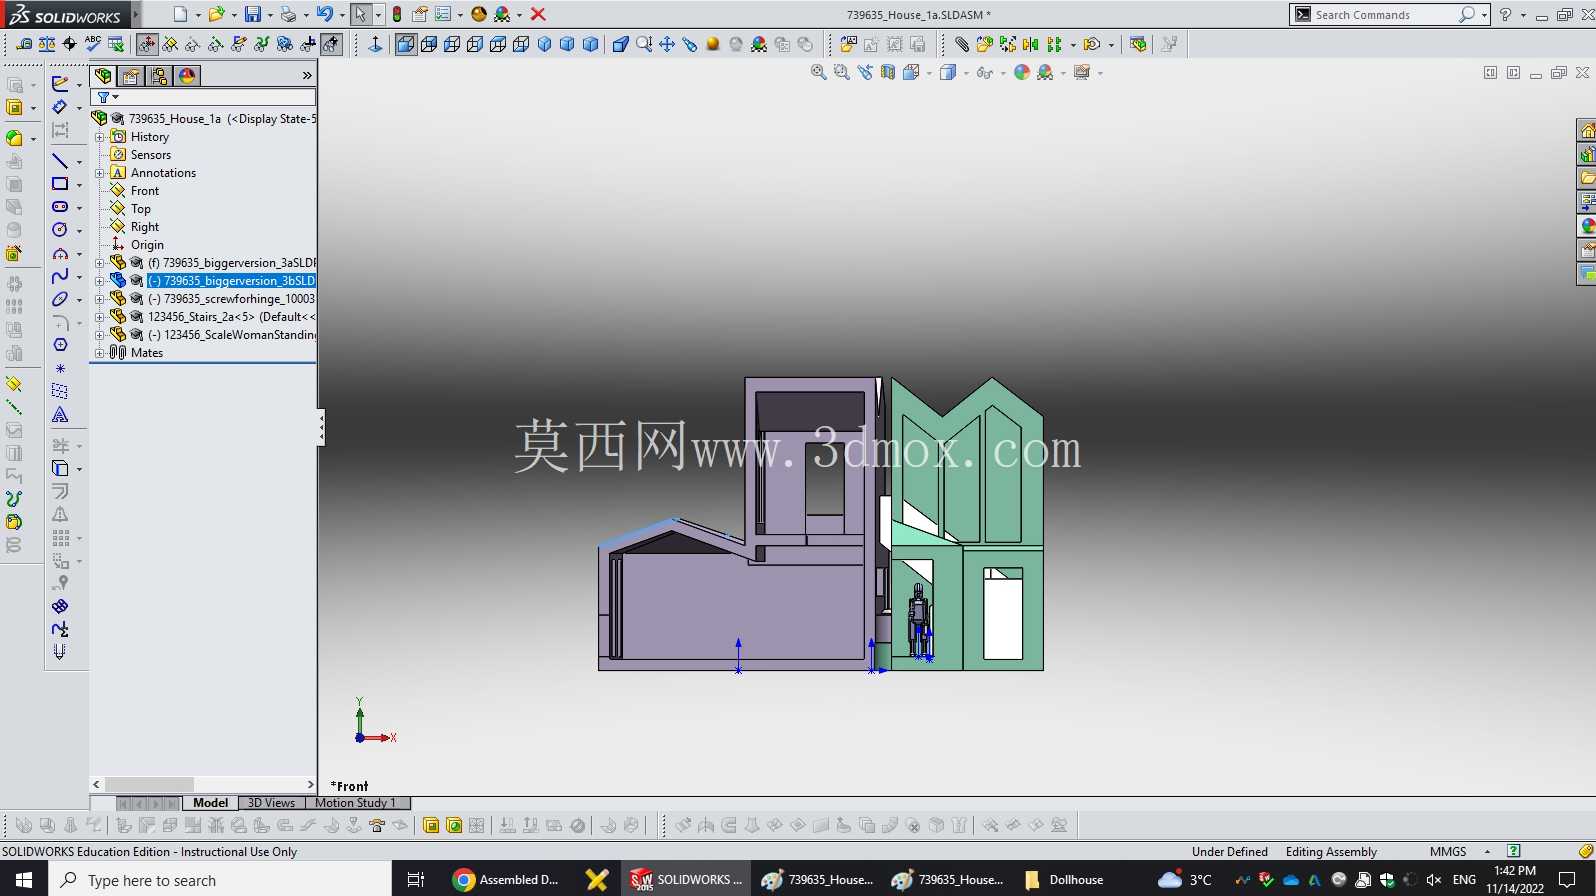Click the paperclip icon in the assembly toolbar
1596x896 pixels.
point(961,44)
